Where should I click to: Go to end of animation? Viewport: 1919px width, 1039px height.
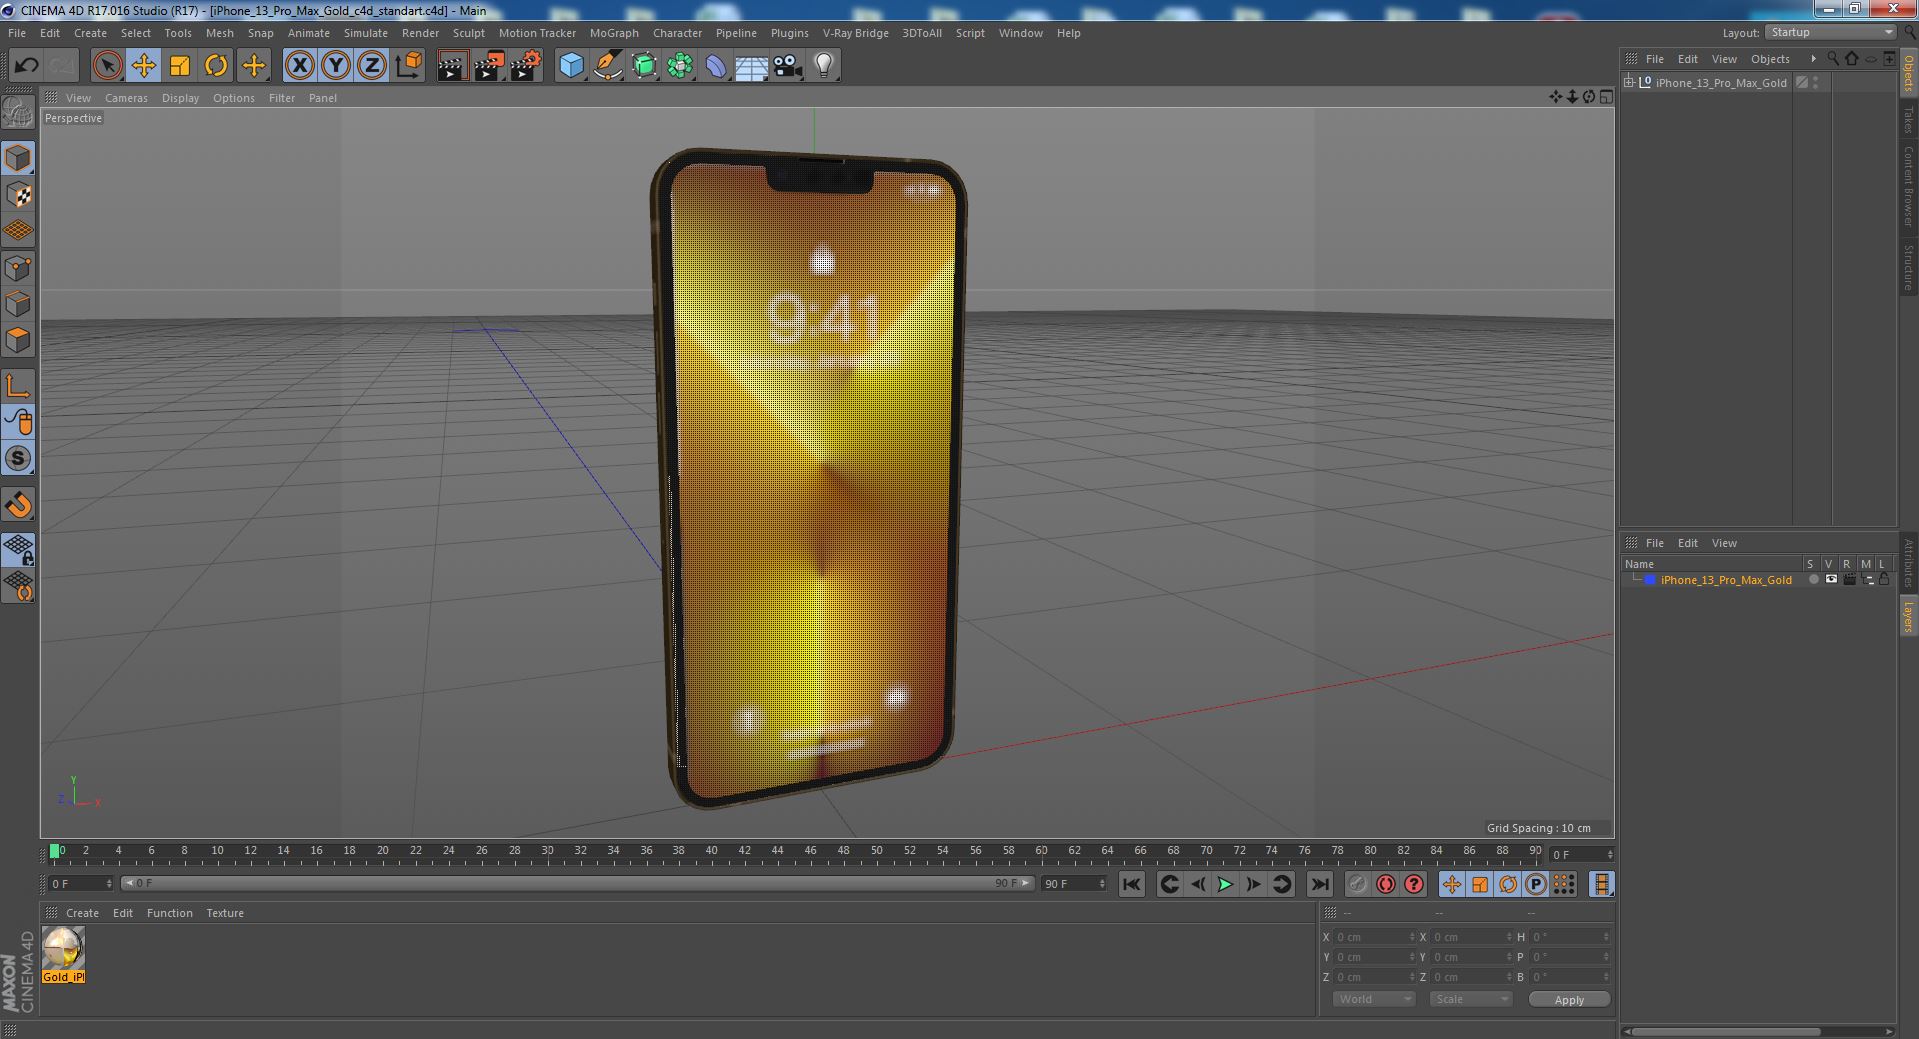1320,884
